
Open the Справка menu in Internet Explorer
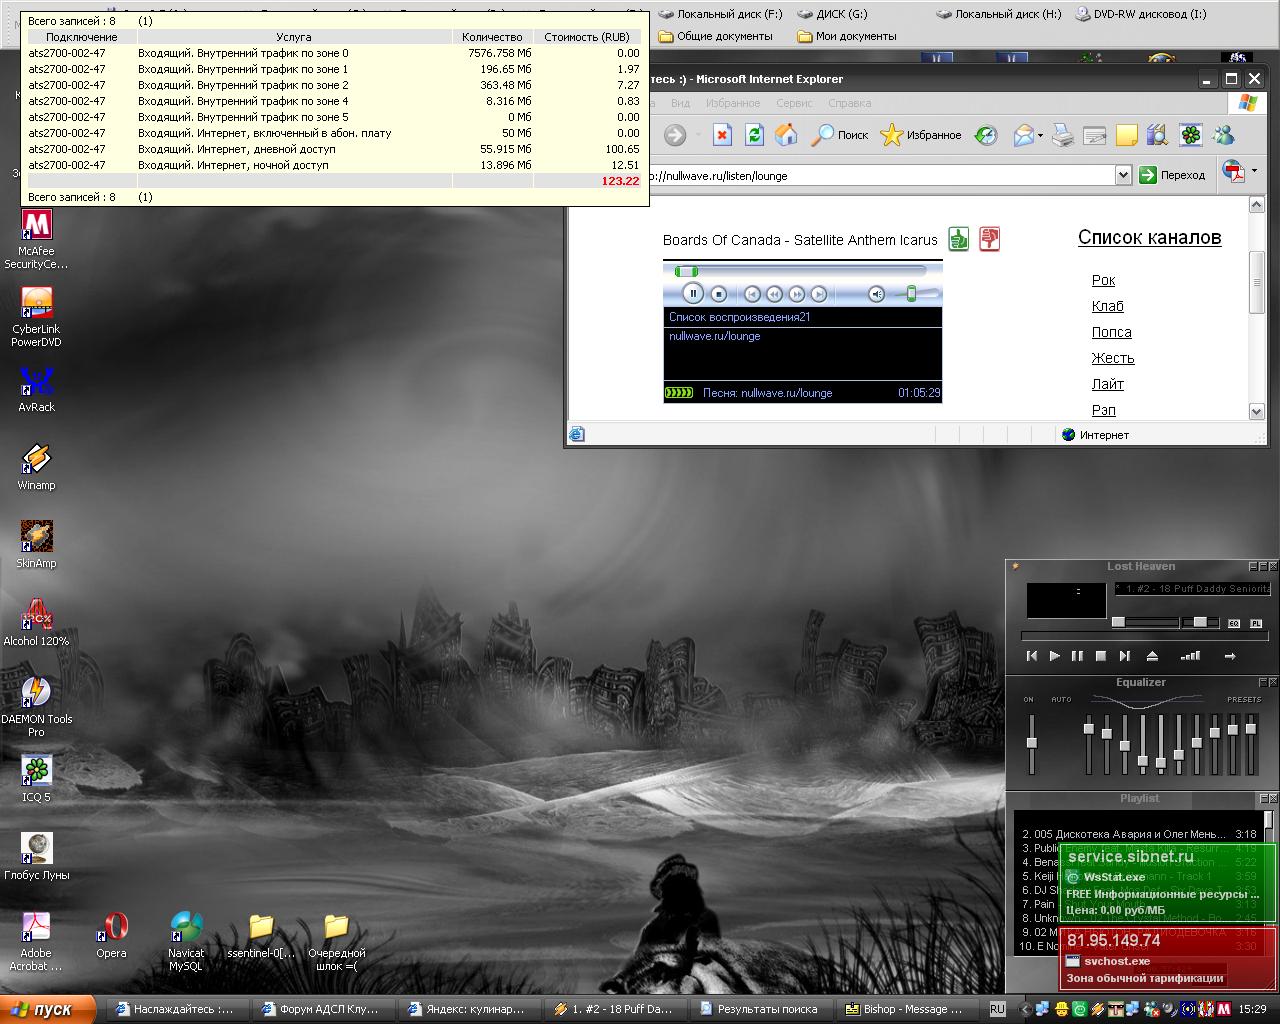[849, 103]
